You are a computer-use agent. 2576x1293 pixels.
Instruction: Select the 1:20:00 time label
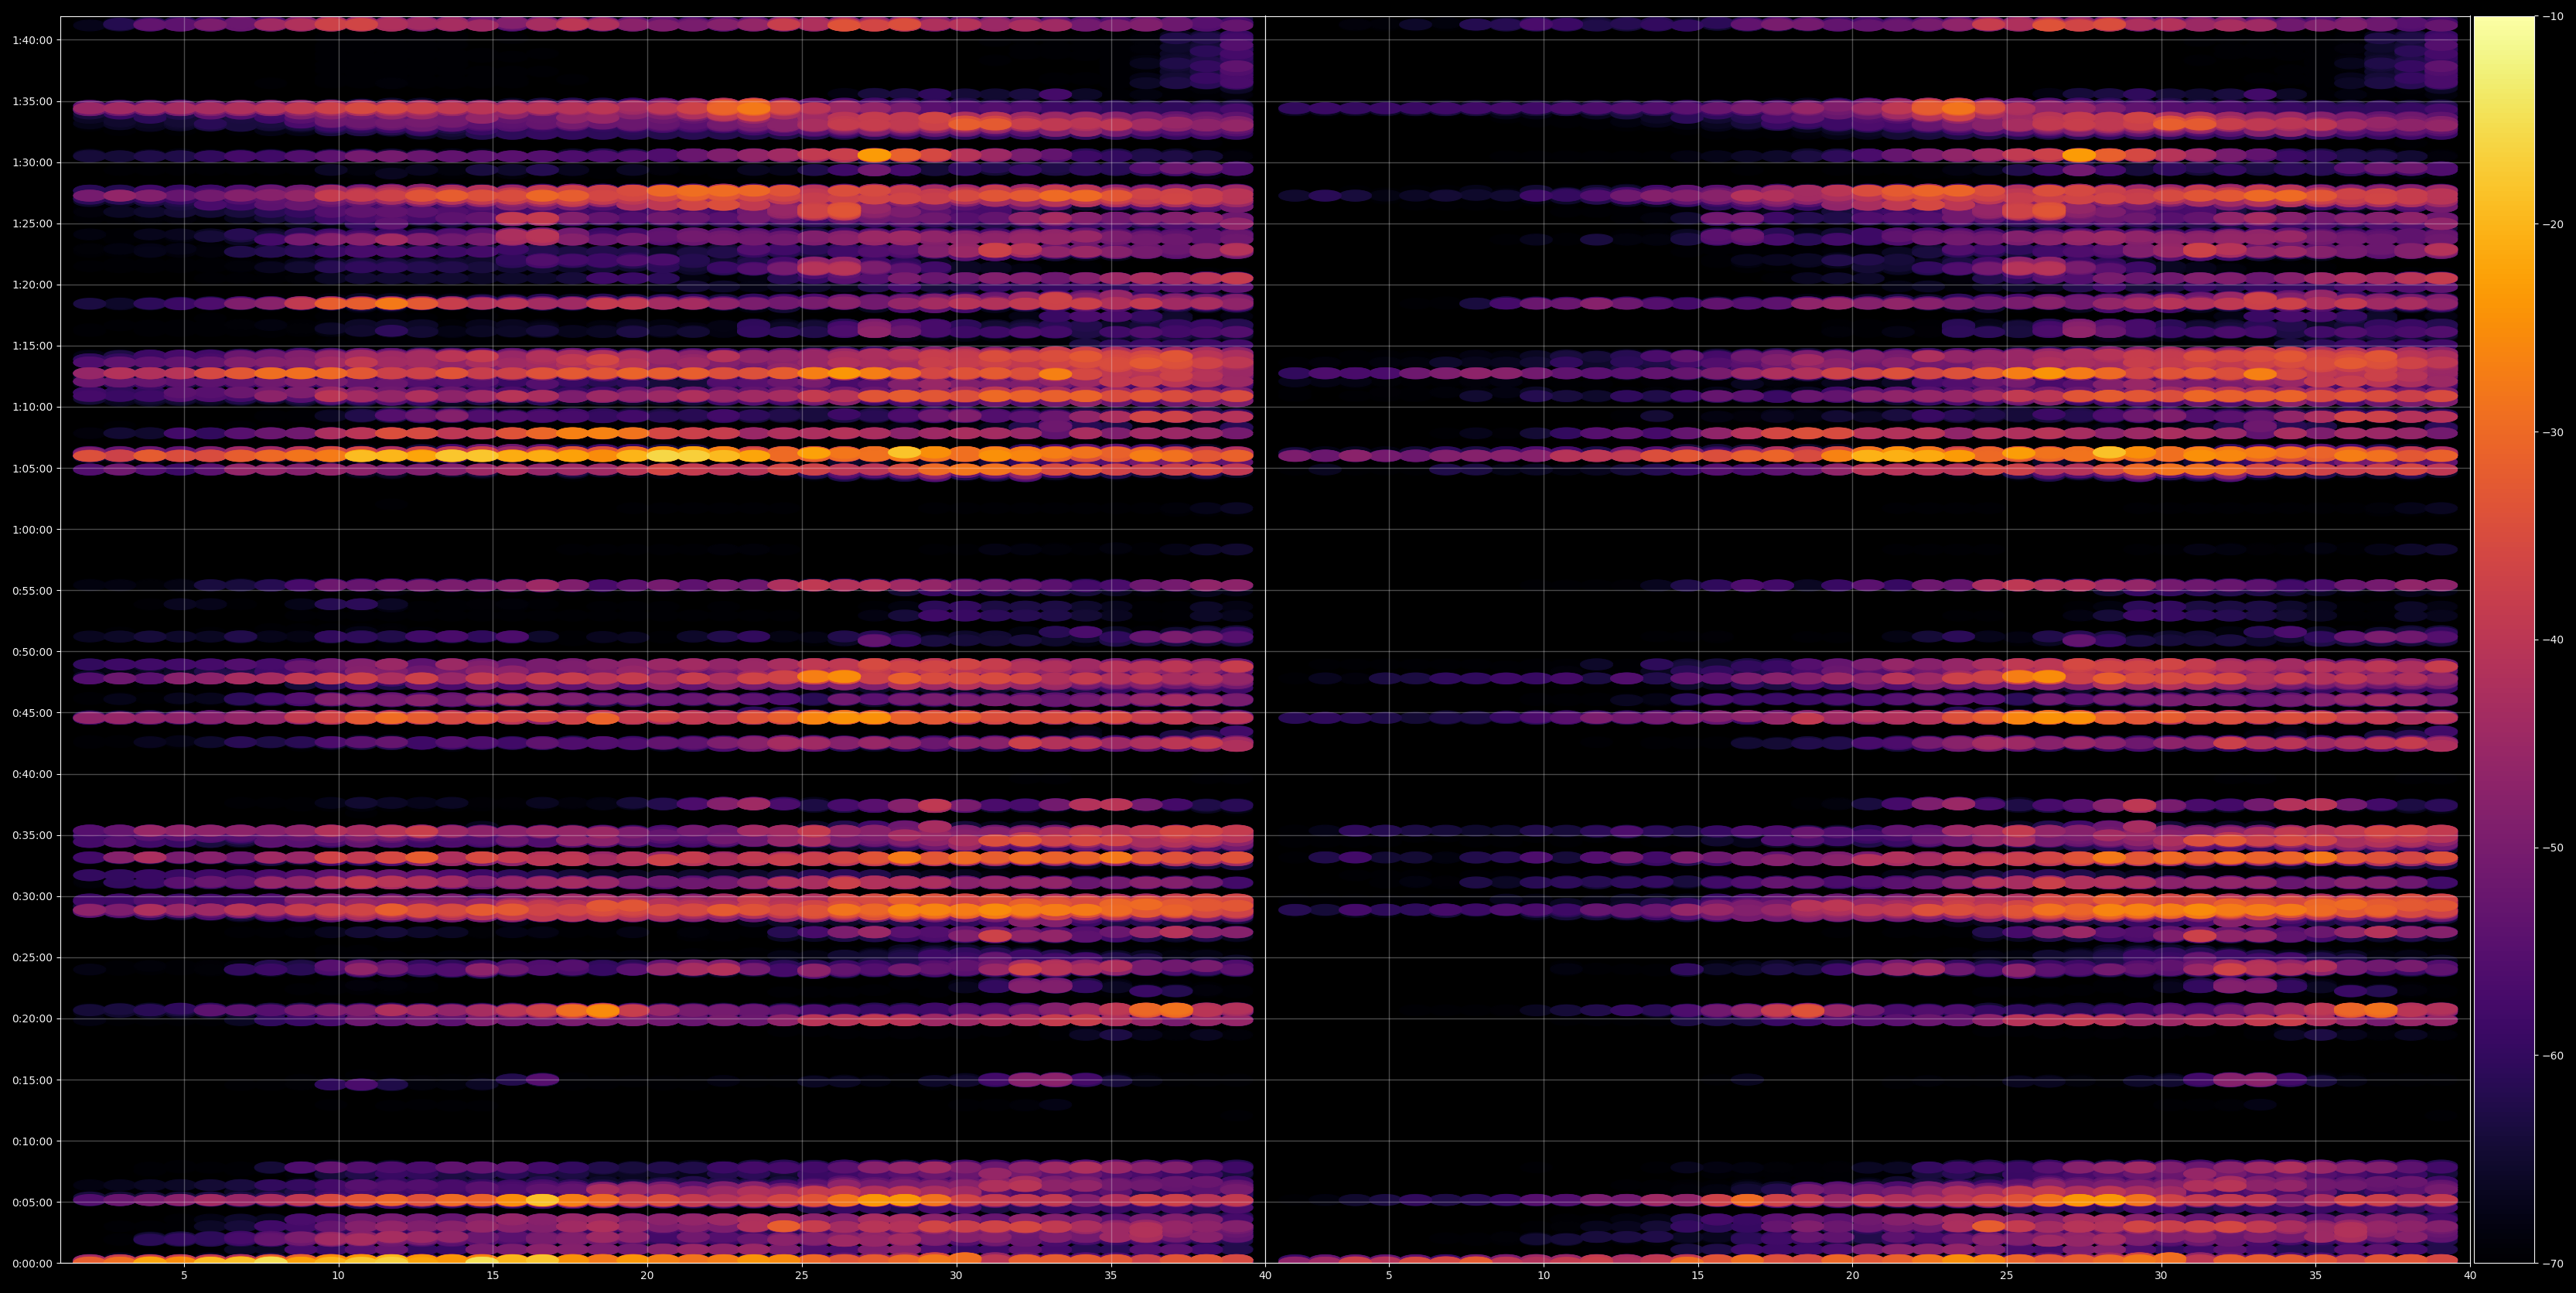[32, 285]
